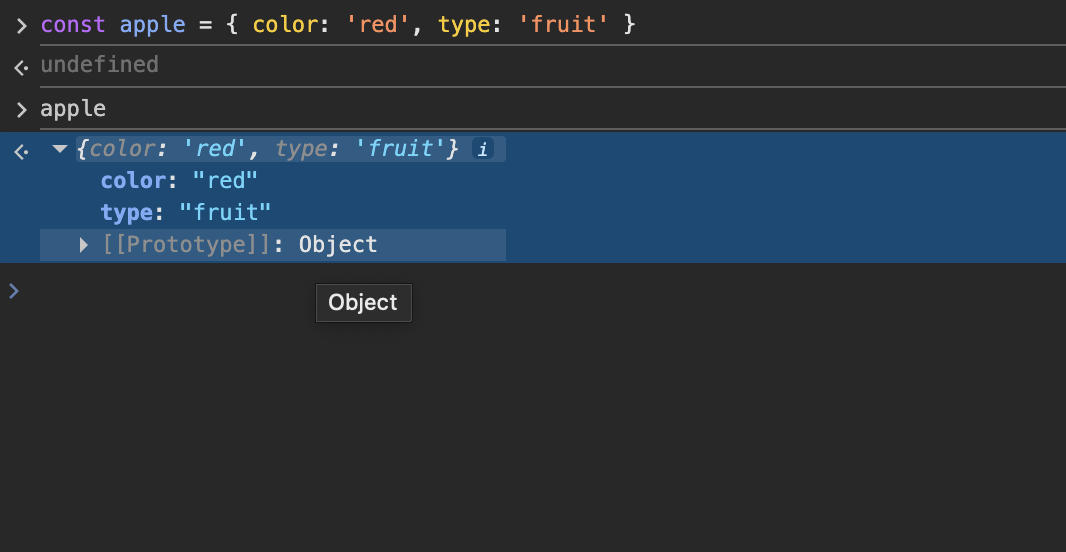Select the color property key in expanded object
Image resolution: width=1066 pixels, height=552 pixels.
tap(132, 181)
